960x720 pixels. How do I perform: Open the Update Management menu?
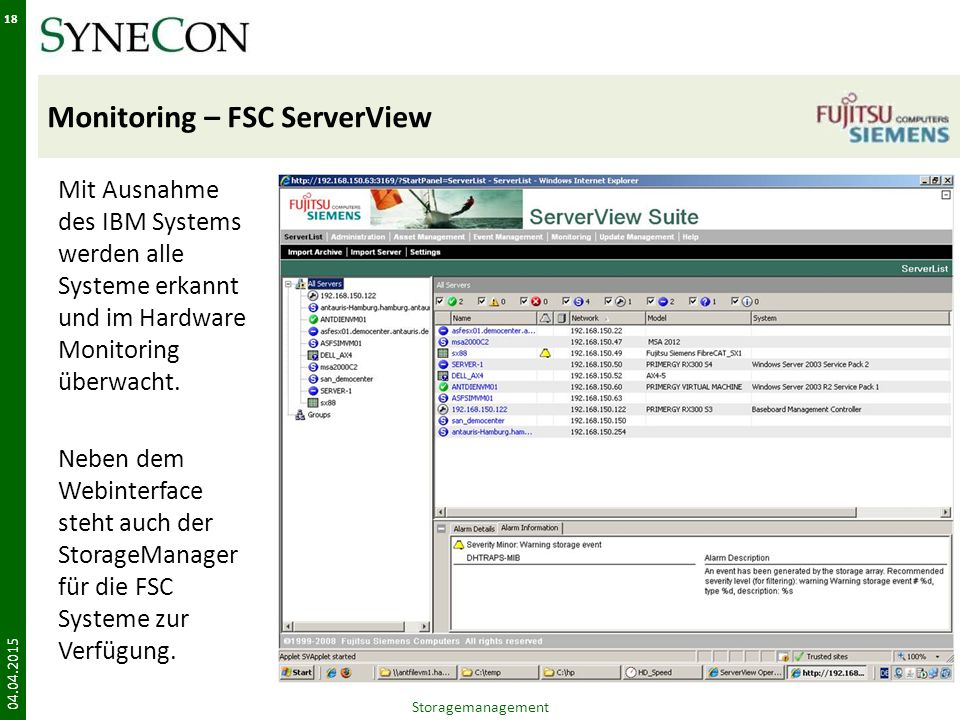point(637,237)
